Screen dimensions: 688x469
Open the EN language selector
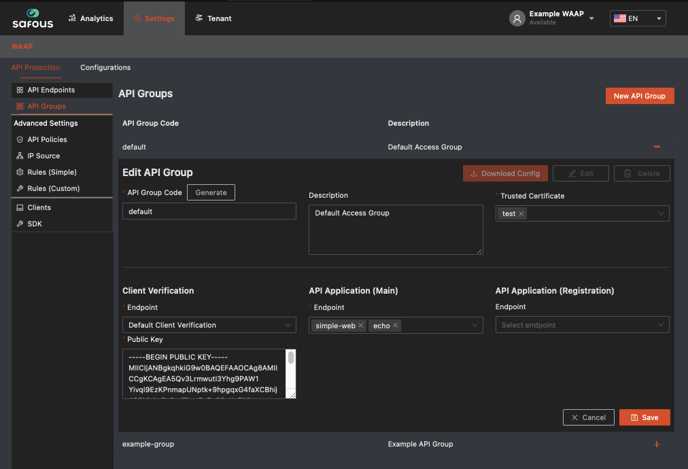[x=638, y=18]
